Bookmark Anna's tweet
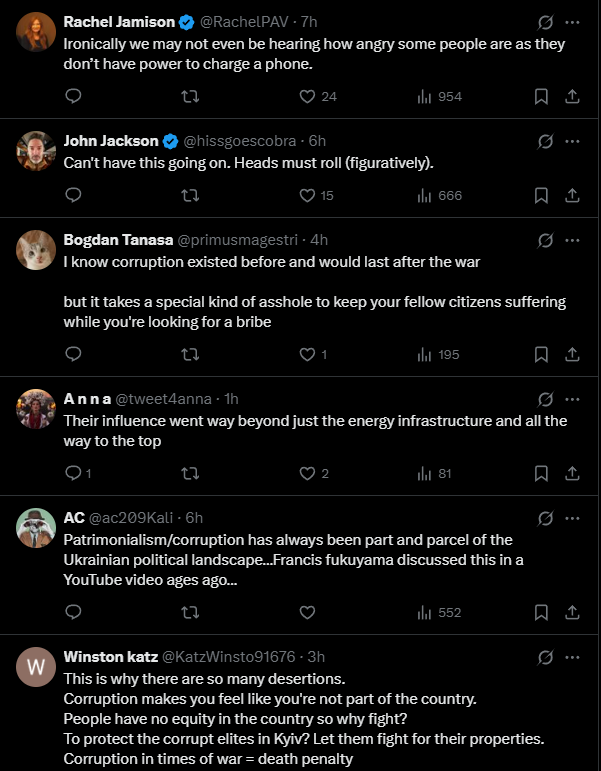This screenshot has width=601, height=771. [541, 473]
